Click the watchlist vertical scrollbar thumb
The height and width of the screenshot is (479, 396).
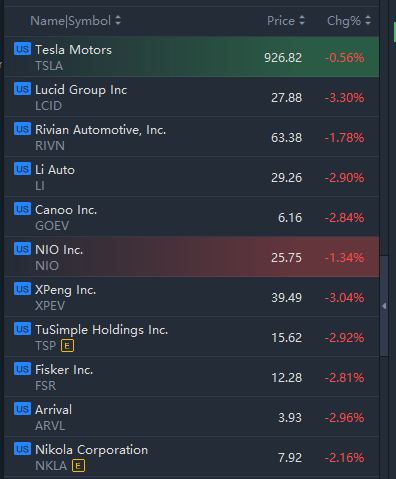384,306
